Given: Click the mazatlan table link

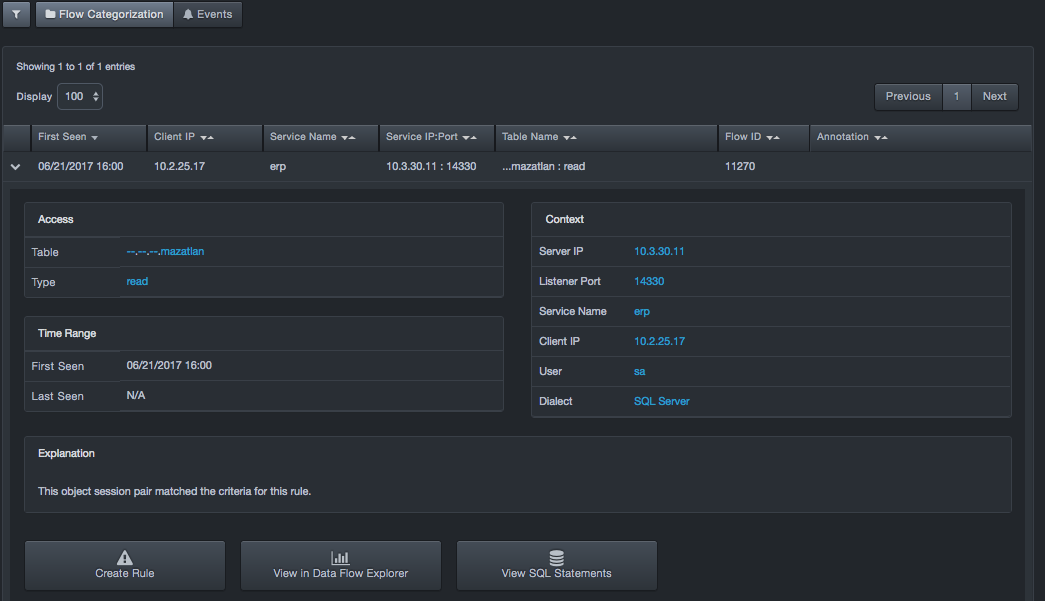Looking at the screenshot, I should coord(165,252).
